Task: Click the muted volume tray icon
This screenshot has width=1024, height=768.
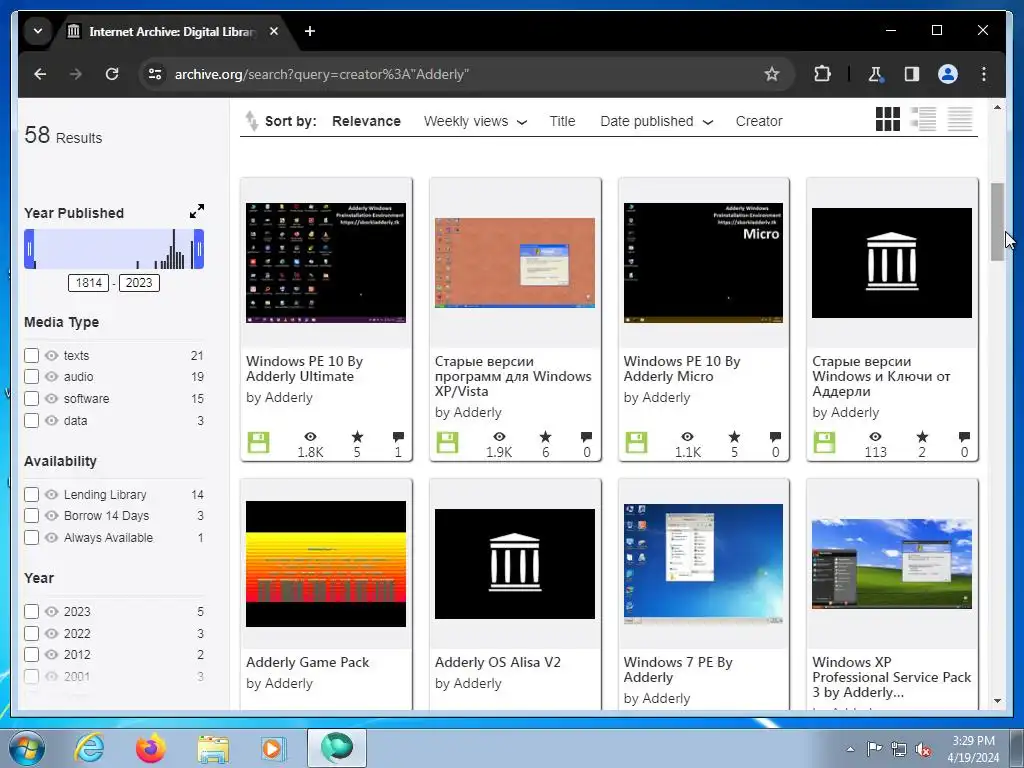Action: coord(923,750)
